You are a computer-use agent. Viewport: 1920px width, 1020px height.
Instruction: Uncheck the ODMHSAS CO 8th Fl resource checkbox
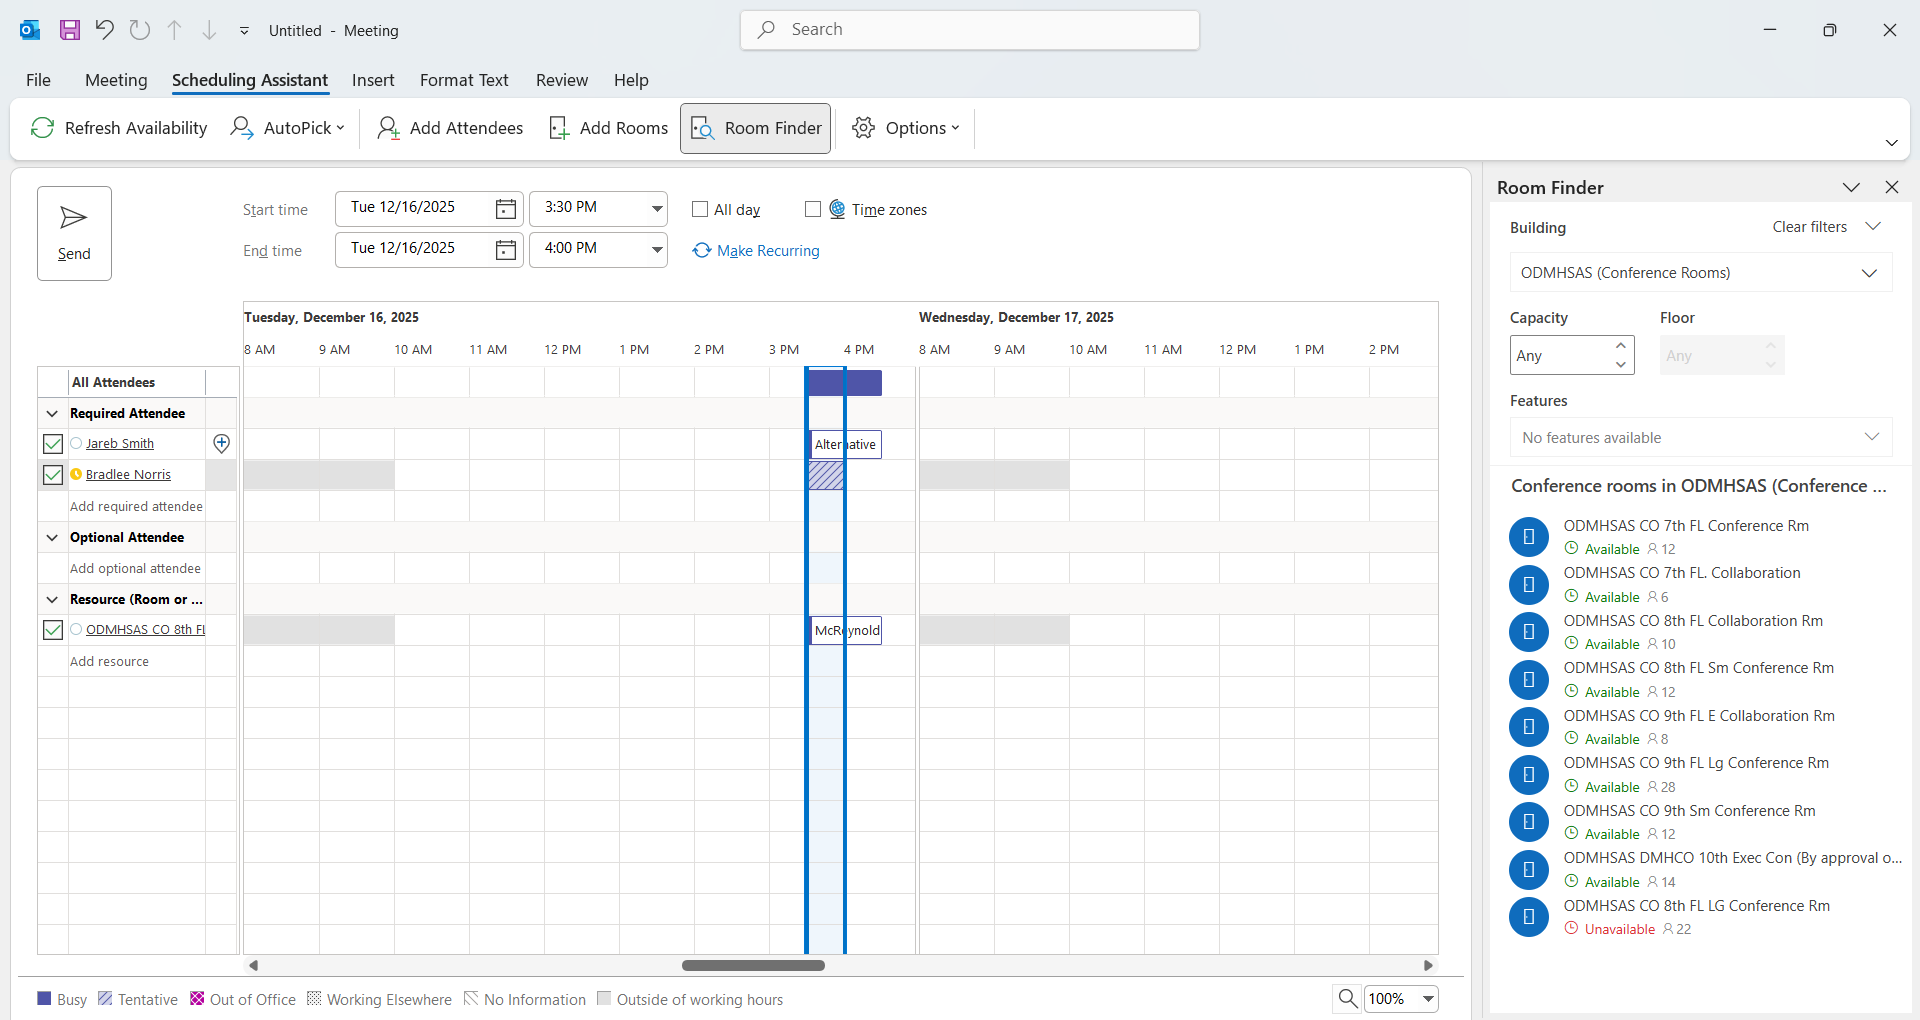coord(53,630)
